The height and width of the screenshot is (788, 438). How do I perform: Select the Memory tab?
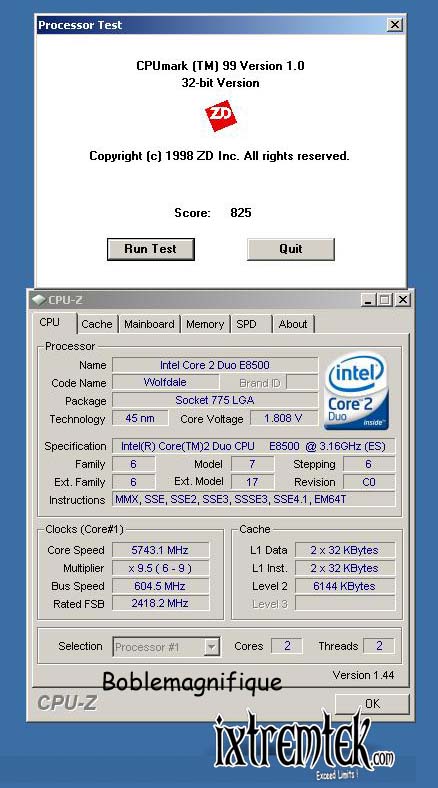205,325
